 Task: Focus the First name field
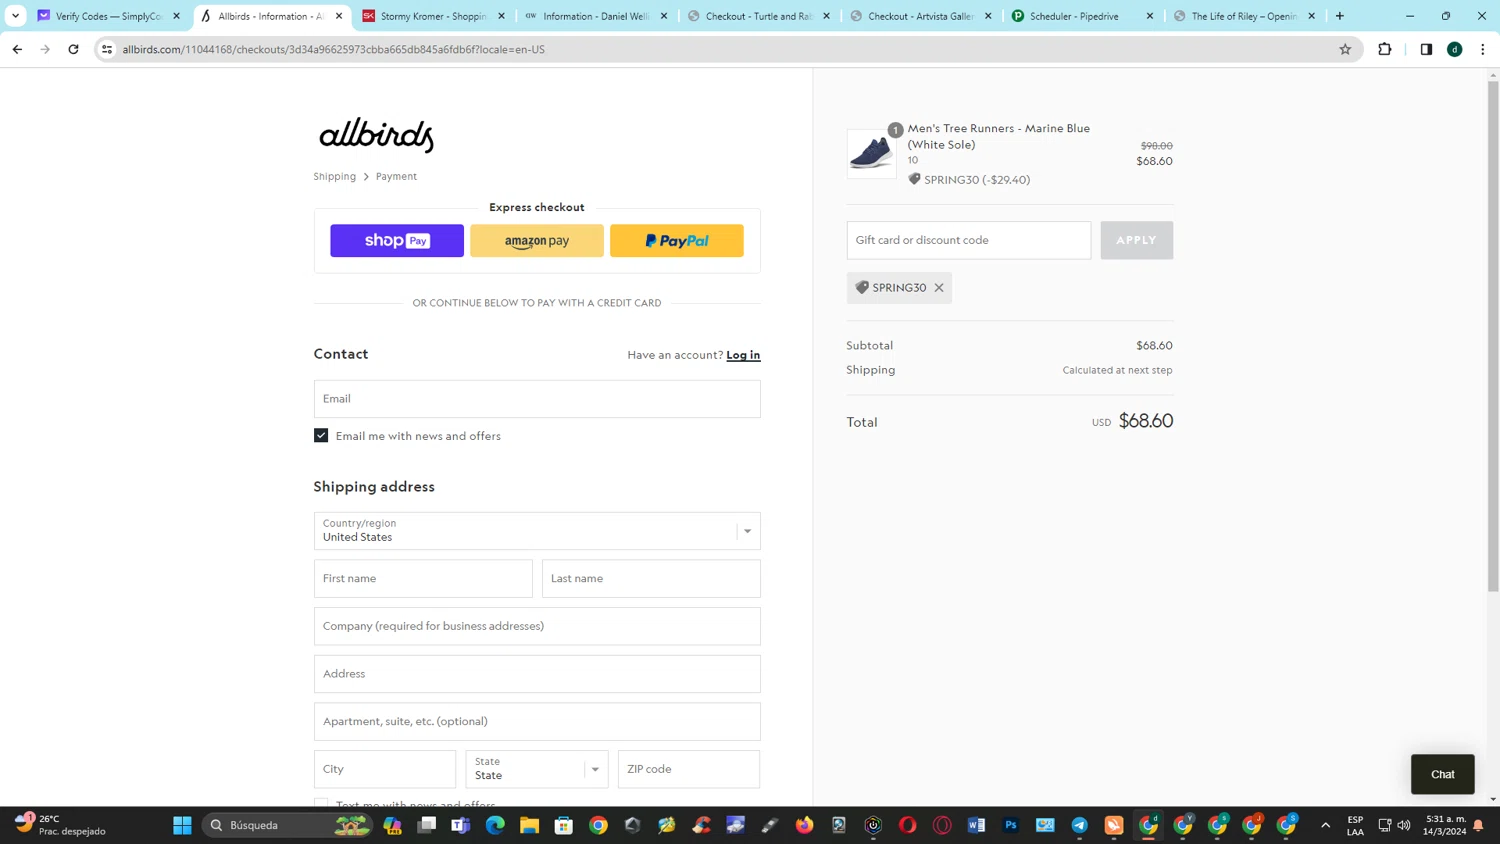[423, 579]
